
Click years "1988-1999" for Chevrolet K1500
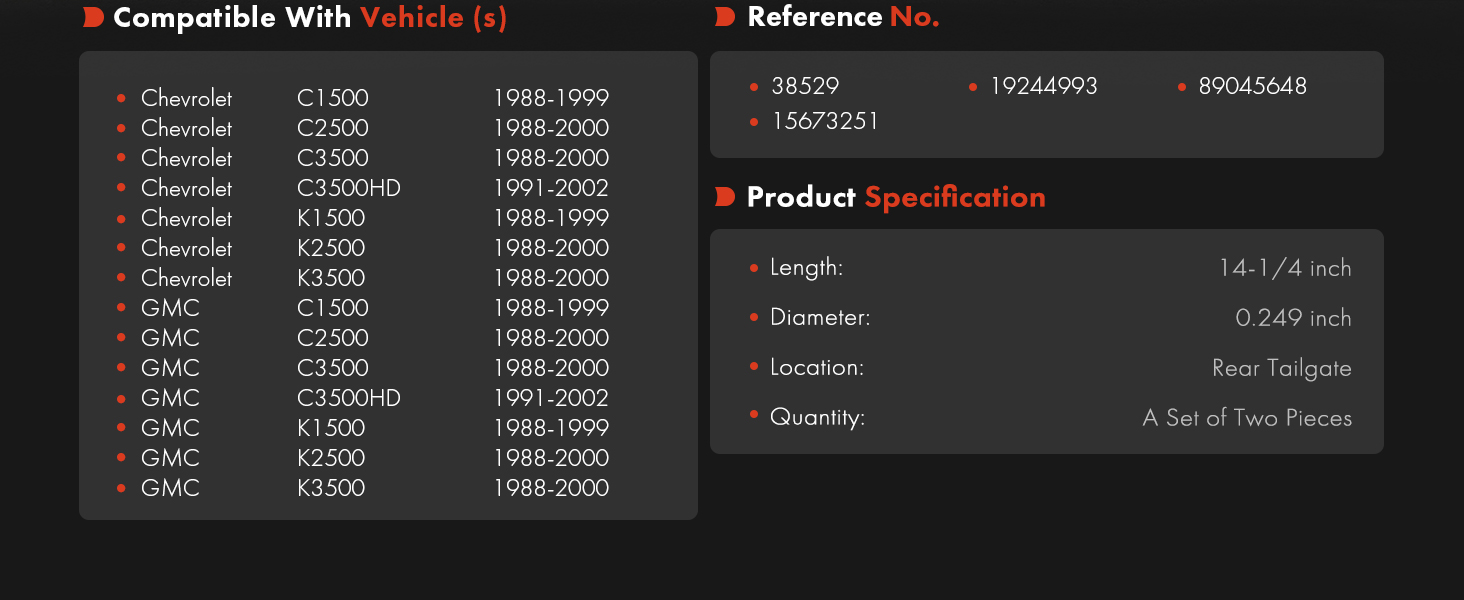(x=551, y=218)
